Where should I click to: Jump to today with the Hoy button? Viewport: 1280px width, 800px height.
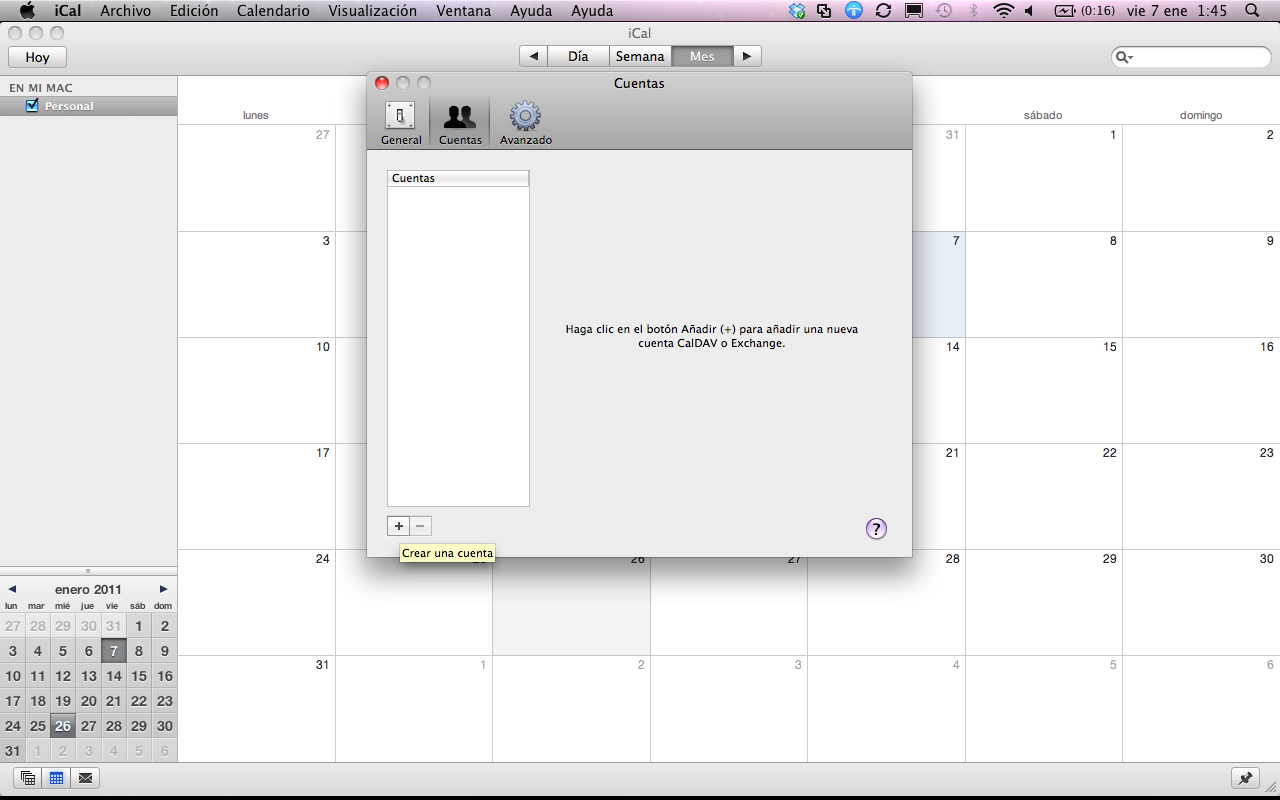pos(37,57)
